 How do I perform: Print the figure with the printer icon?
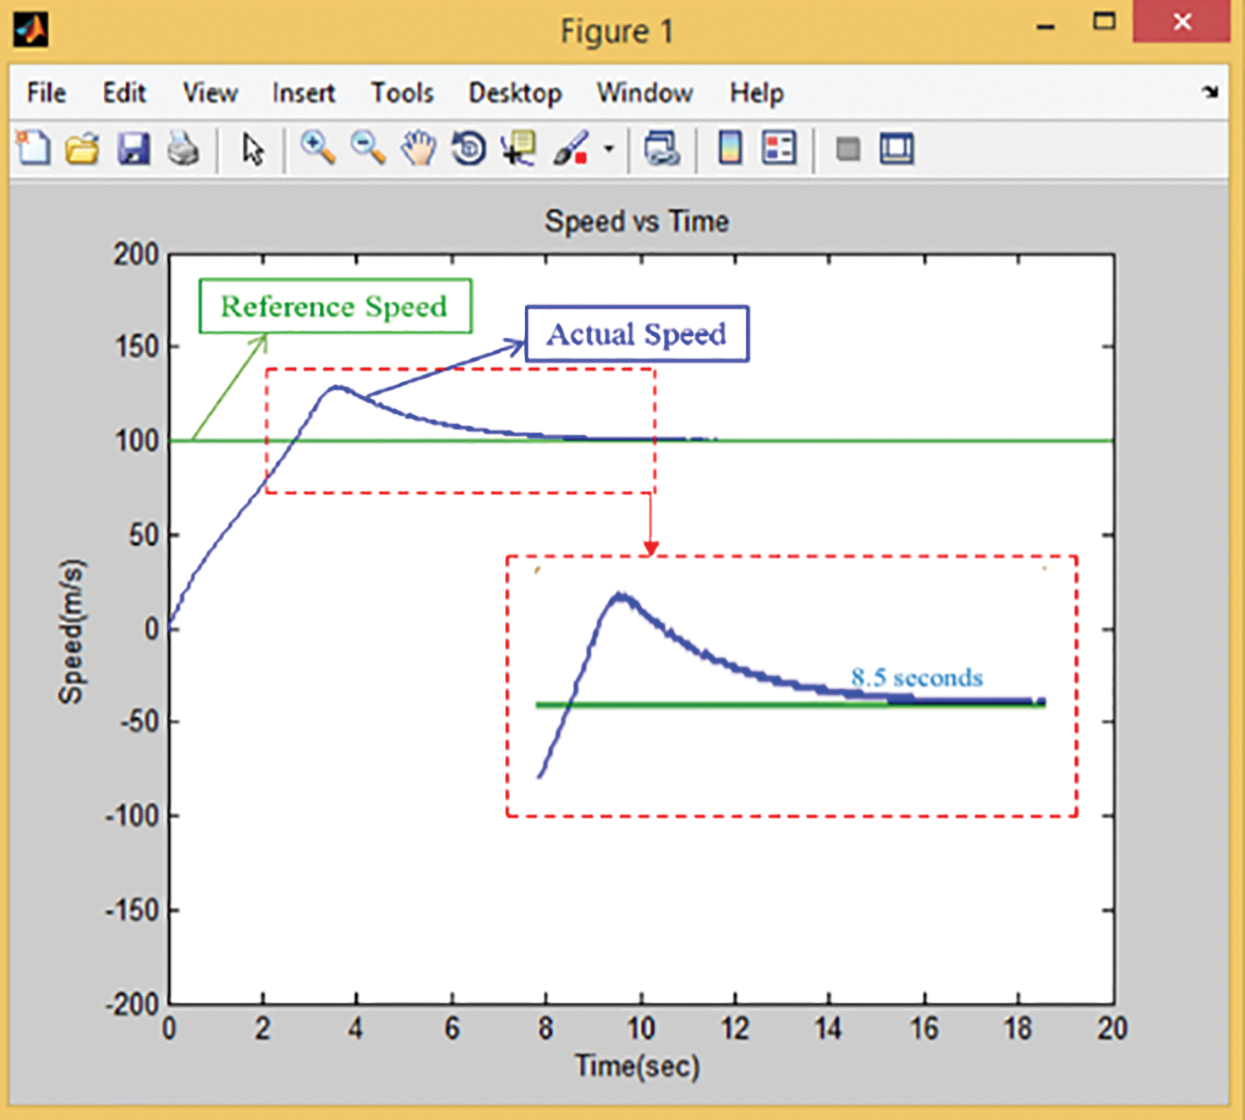point(183,149)
